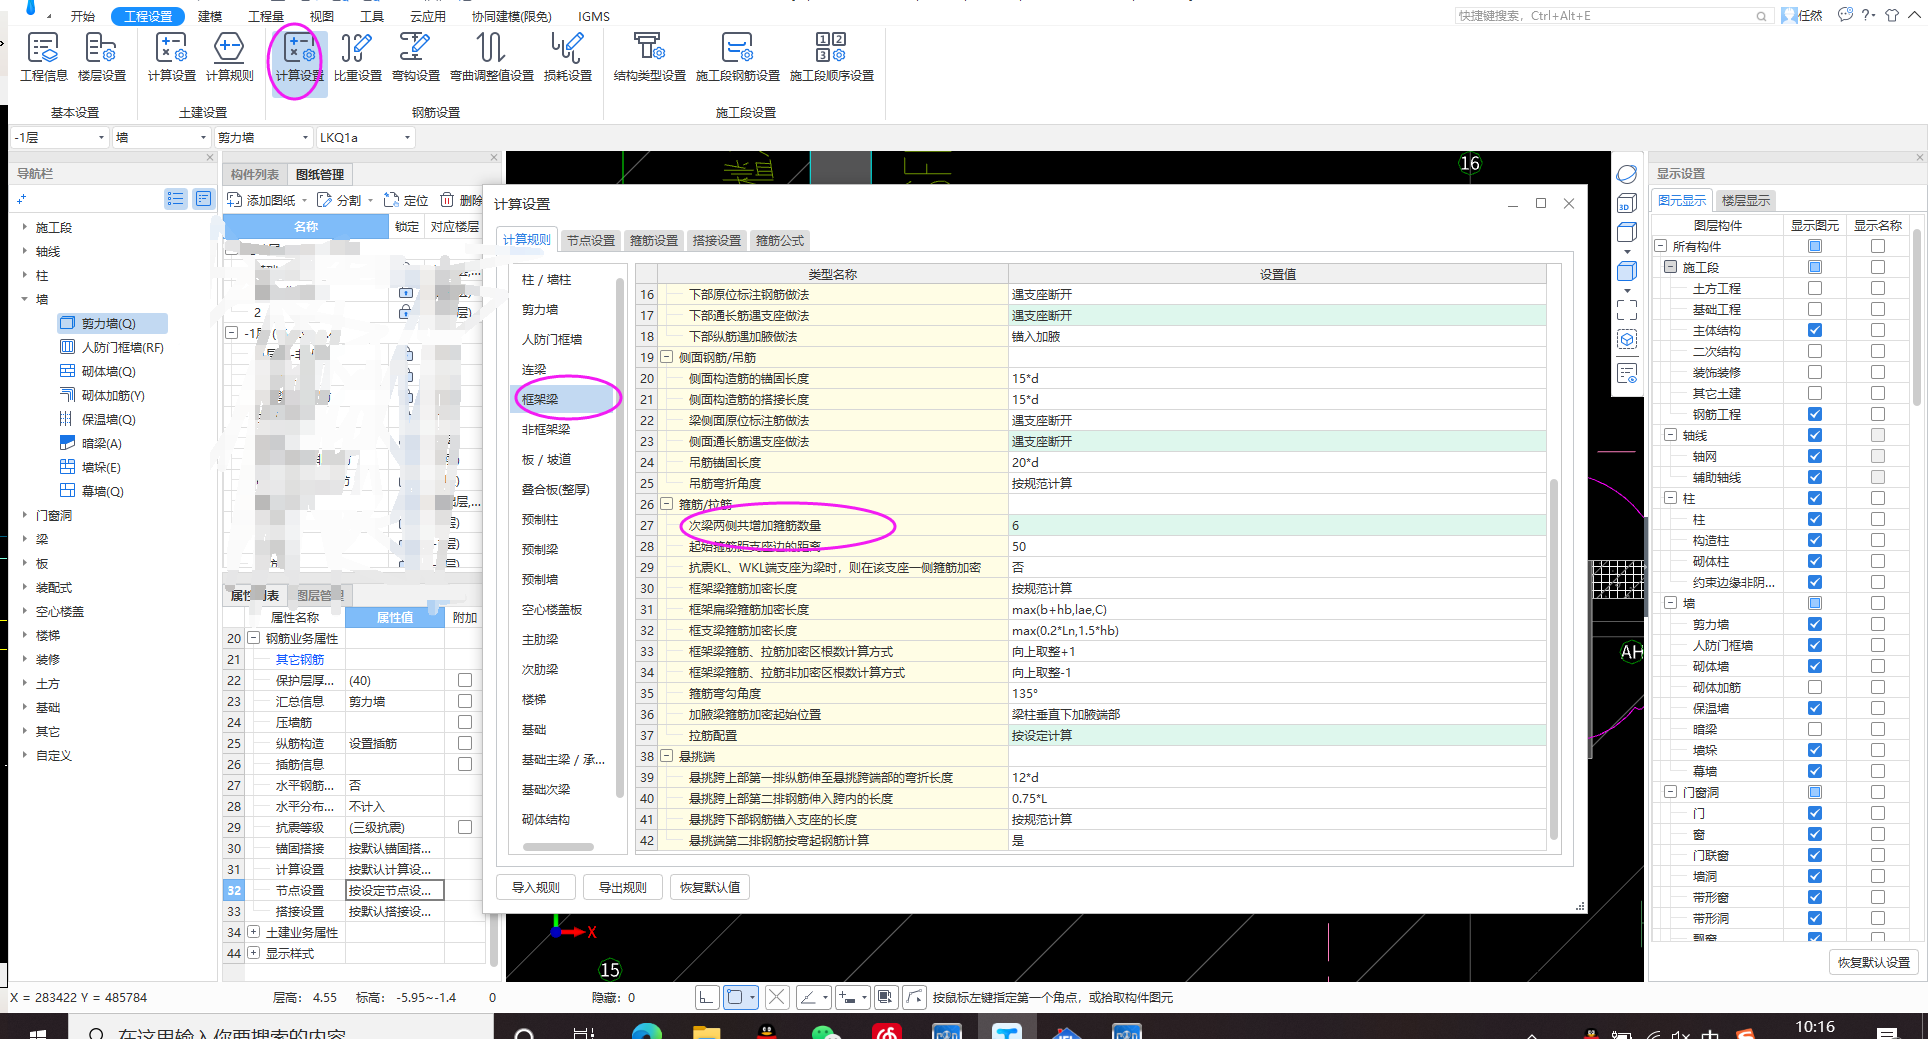Click 3D view icon on right vertical toolbar
This screenshot has width=1928, height=1039.
pos(1626,204)
